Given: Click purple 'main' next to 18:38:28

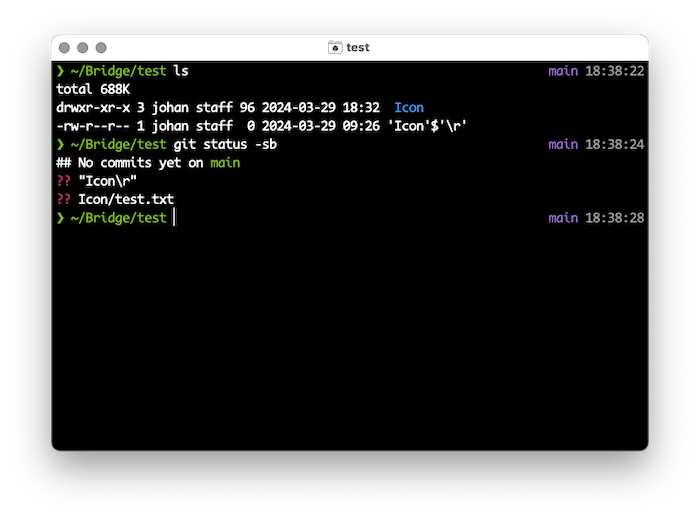Looking at the screenshot, I should (x=563, y=218).
